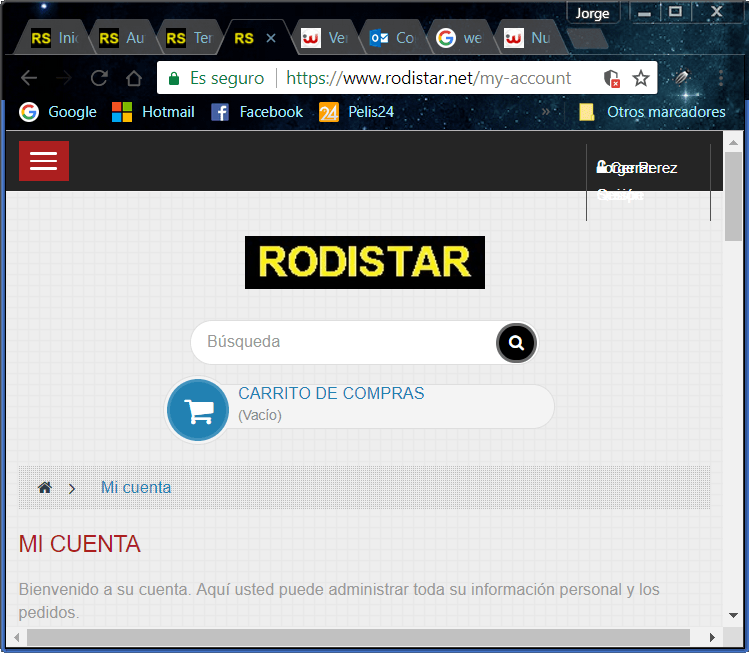Click the MI CUENTA heading
The height and width of the screenshot is (653, 749).
(x=80, y=544)
